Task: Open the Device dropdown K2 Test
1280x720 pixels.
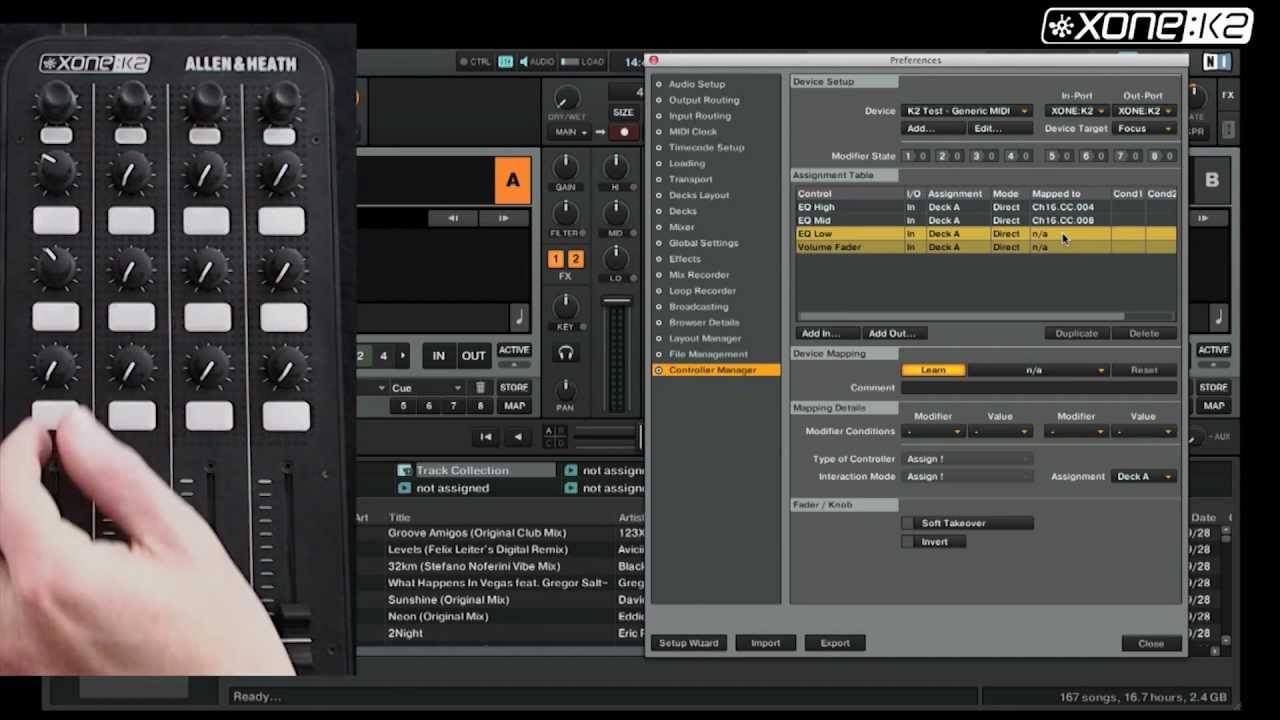Action: coord(966,111)
